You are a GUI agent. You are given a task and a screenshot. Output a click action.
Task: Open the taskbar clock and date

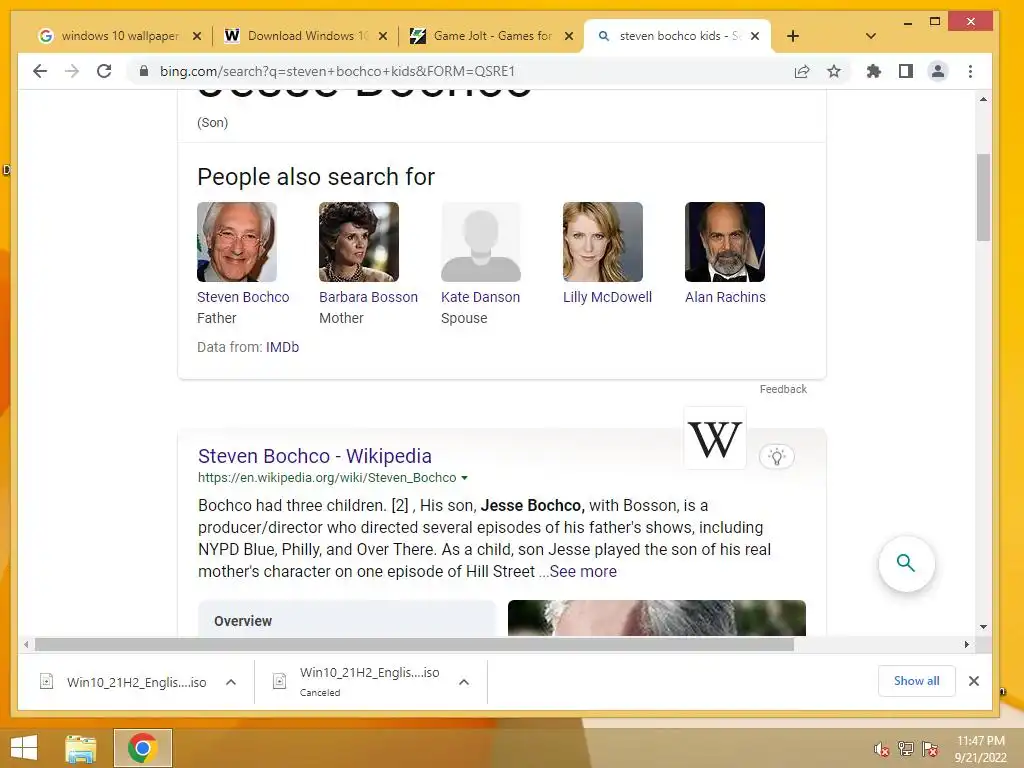980,749
